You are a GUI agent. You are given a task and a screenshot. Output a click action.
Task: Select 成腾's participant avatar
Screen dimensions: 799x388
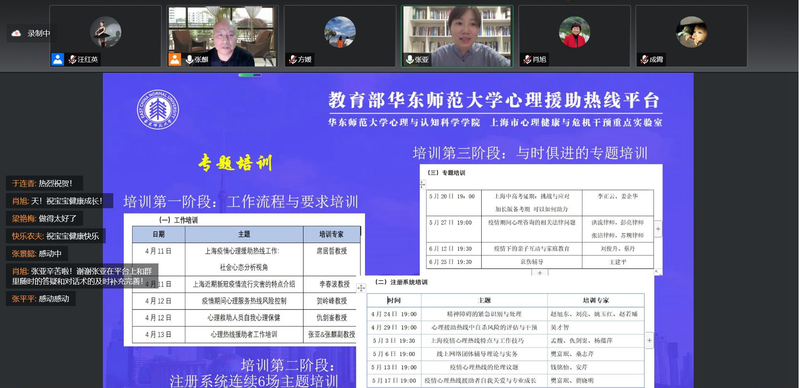pyautogui.click(x=691, y=32)
